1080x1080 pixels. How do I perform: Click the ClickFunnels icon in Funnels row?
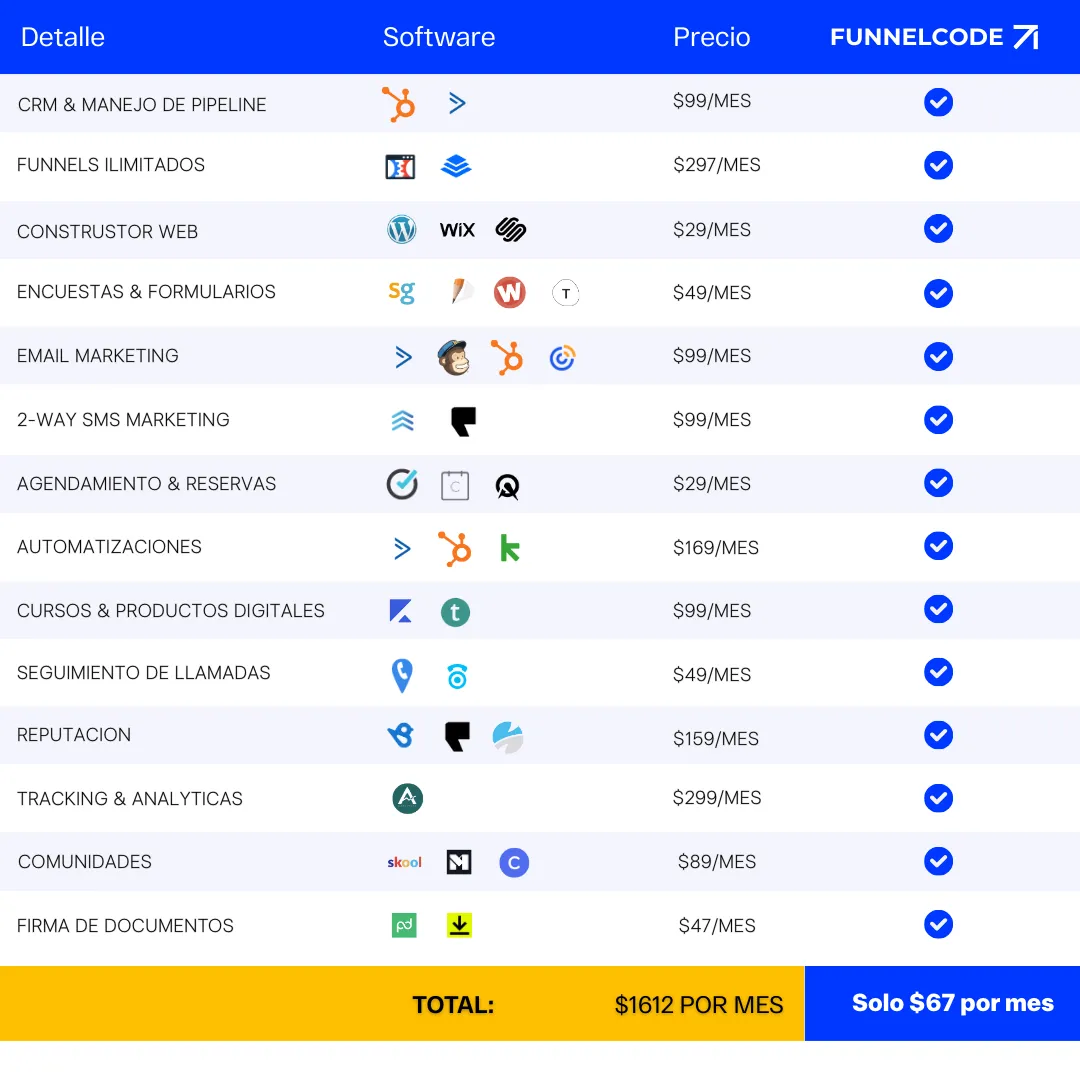pos(400,167)
